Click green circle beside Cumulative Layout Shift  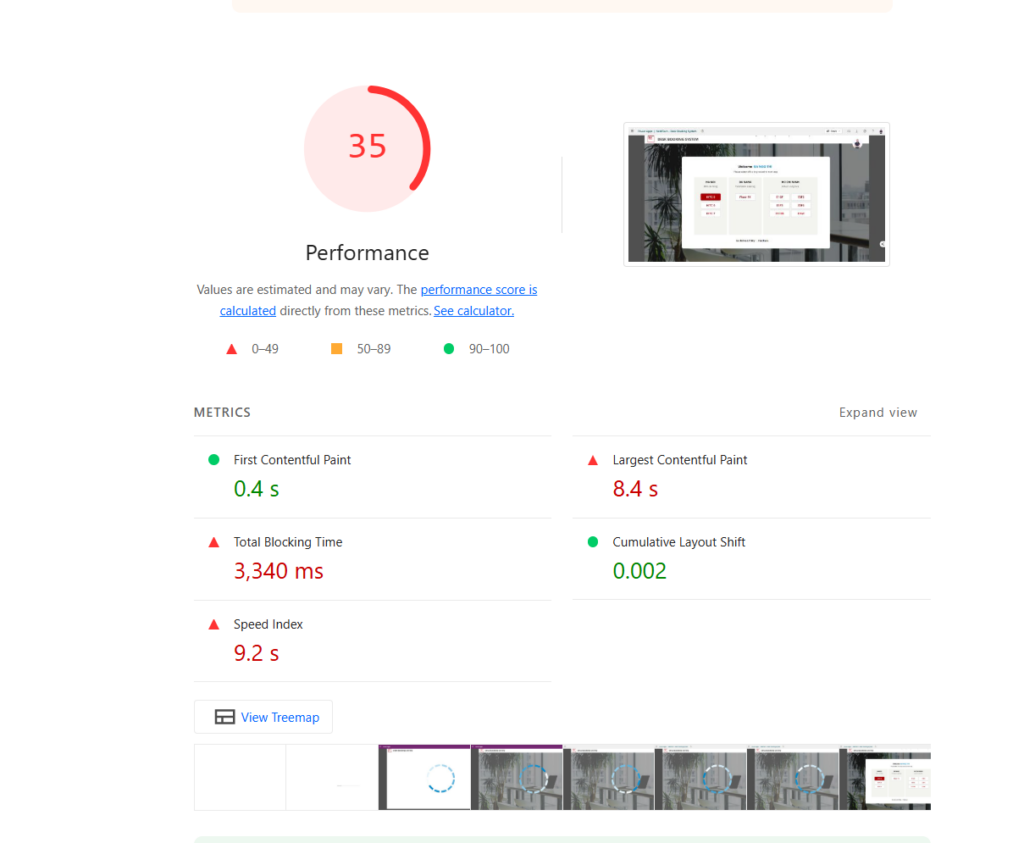(x=592, y=542)
